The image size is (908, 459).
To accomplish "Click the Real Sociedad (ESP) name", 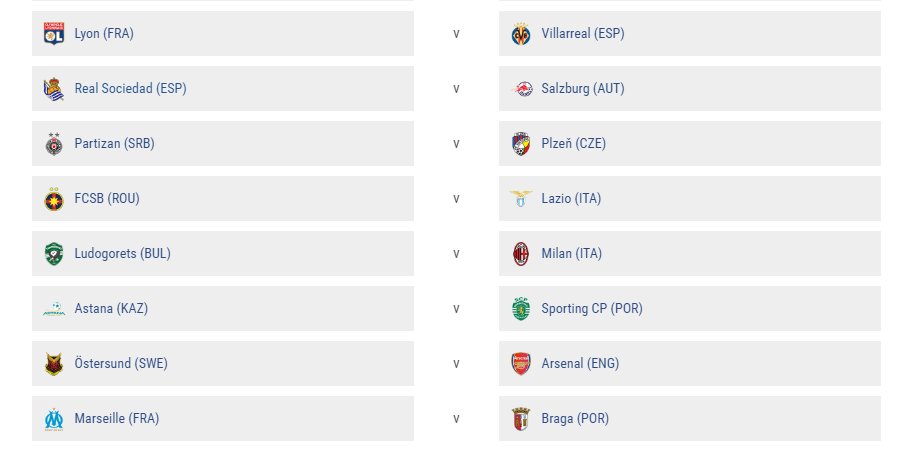I will [x=130, y=89].
